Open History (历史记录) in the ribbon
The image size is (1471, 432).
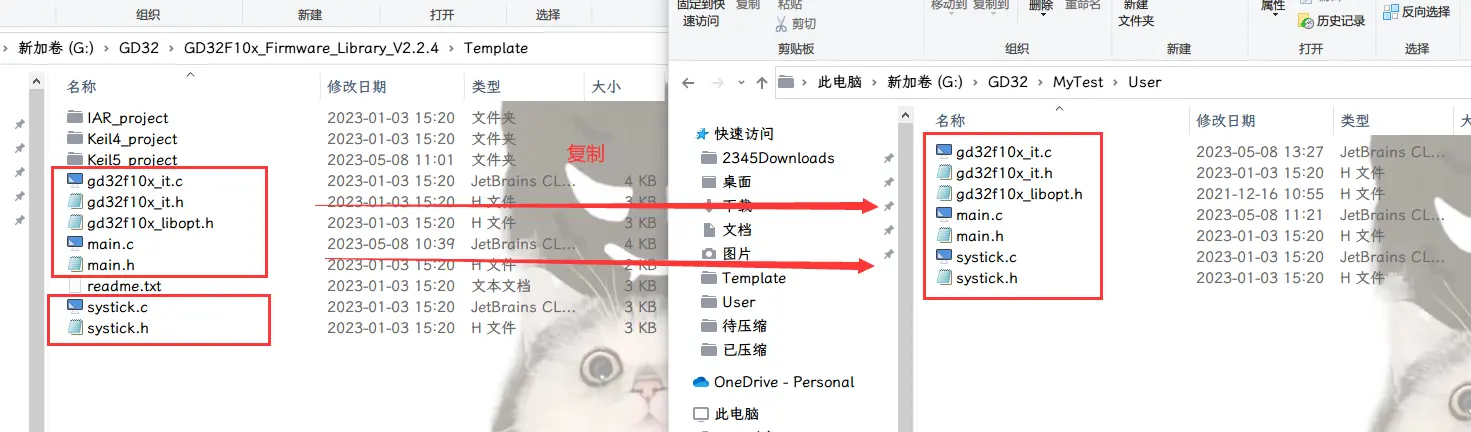pyautogui.click(x=1332, y=21)
